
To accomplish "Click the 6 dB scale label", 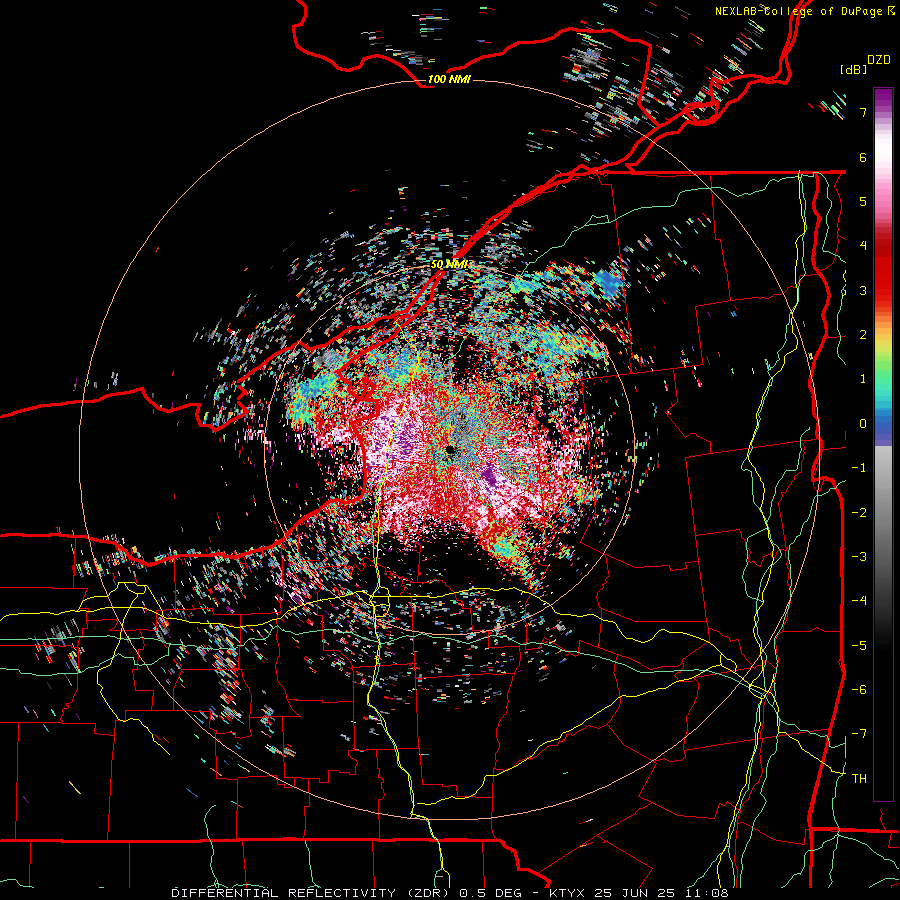I will click(x=863, y=157).
